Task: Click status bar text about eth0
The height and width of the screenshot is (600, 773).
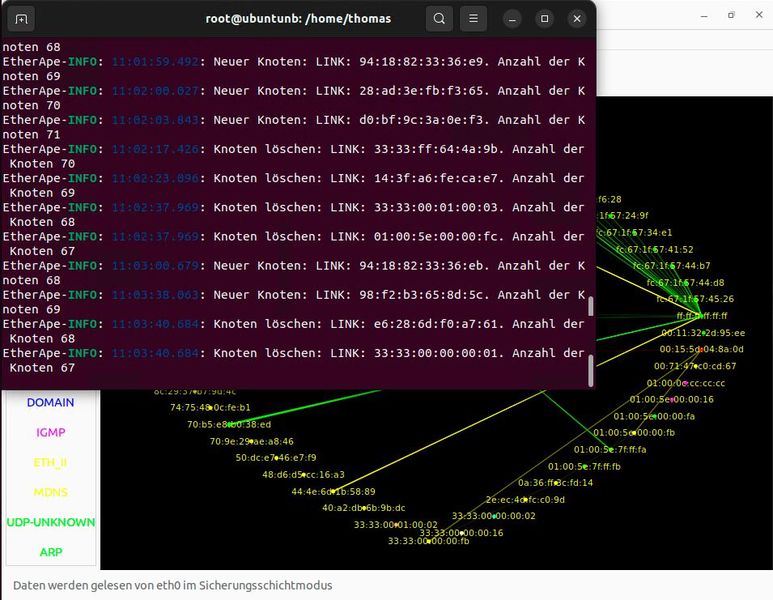Action: point(173,585)
